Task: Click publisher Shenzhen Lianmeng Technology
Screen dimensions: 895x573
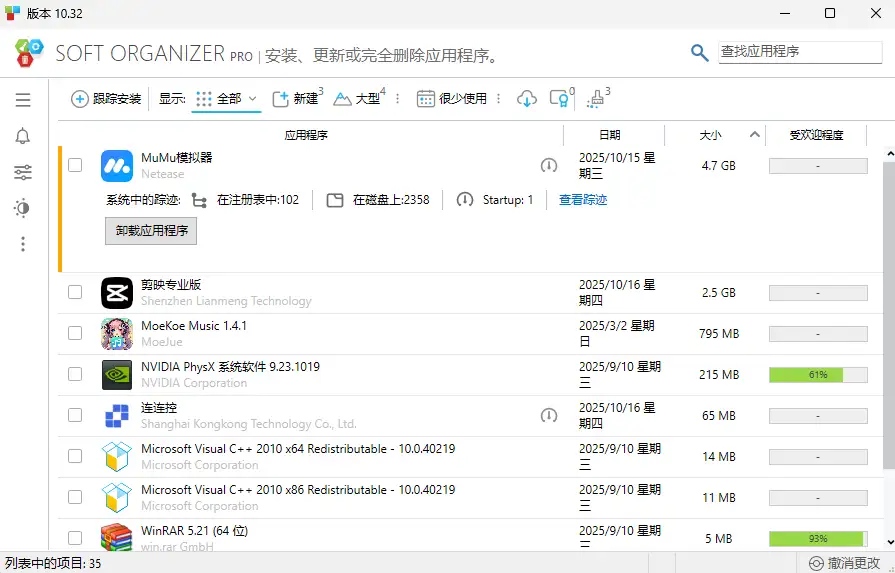Action: point(226,301)
